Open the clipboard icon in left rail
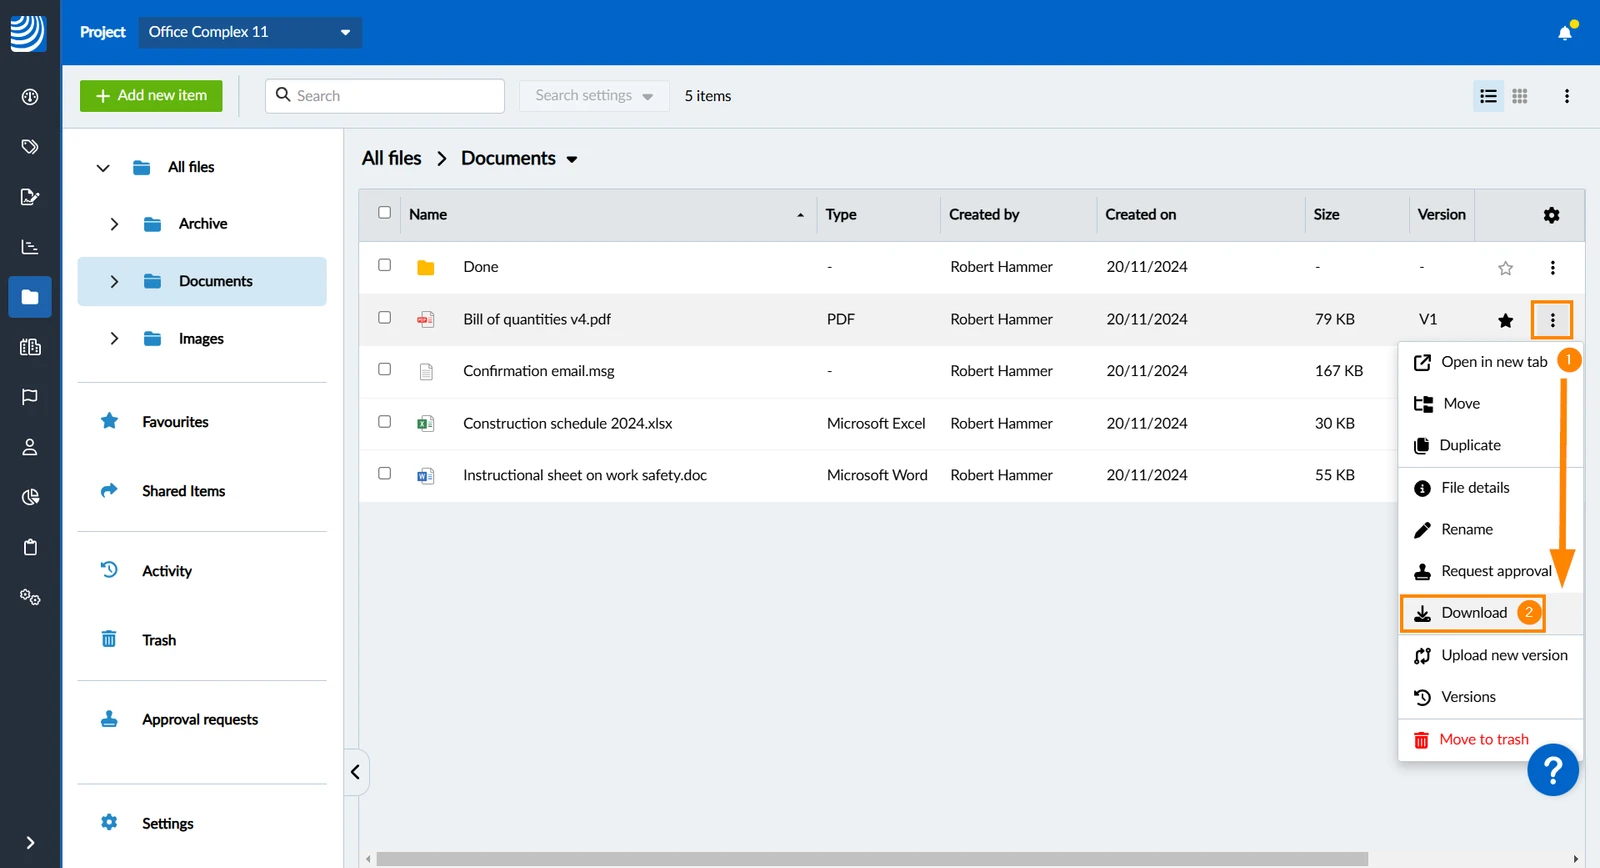 click(30, 547)
